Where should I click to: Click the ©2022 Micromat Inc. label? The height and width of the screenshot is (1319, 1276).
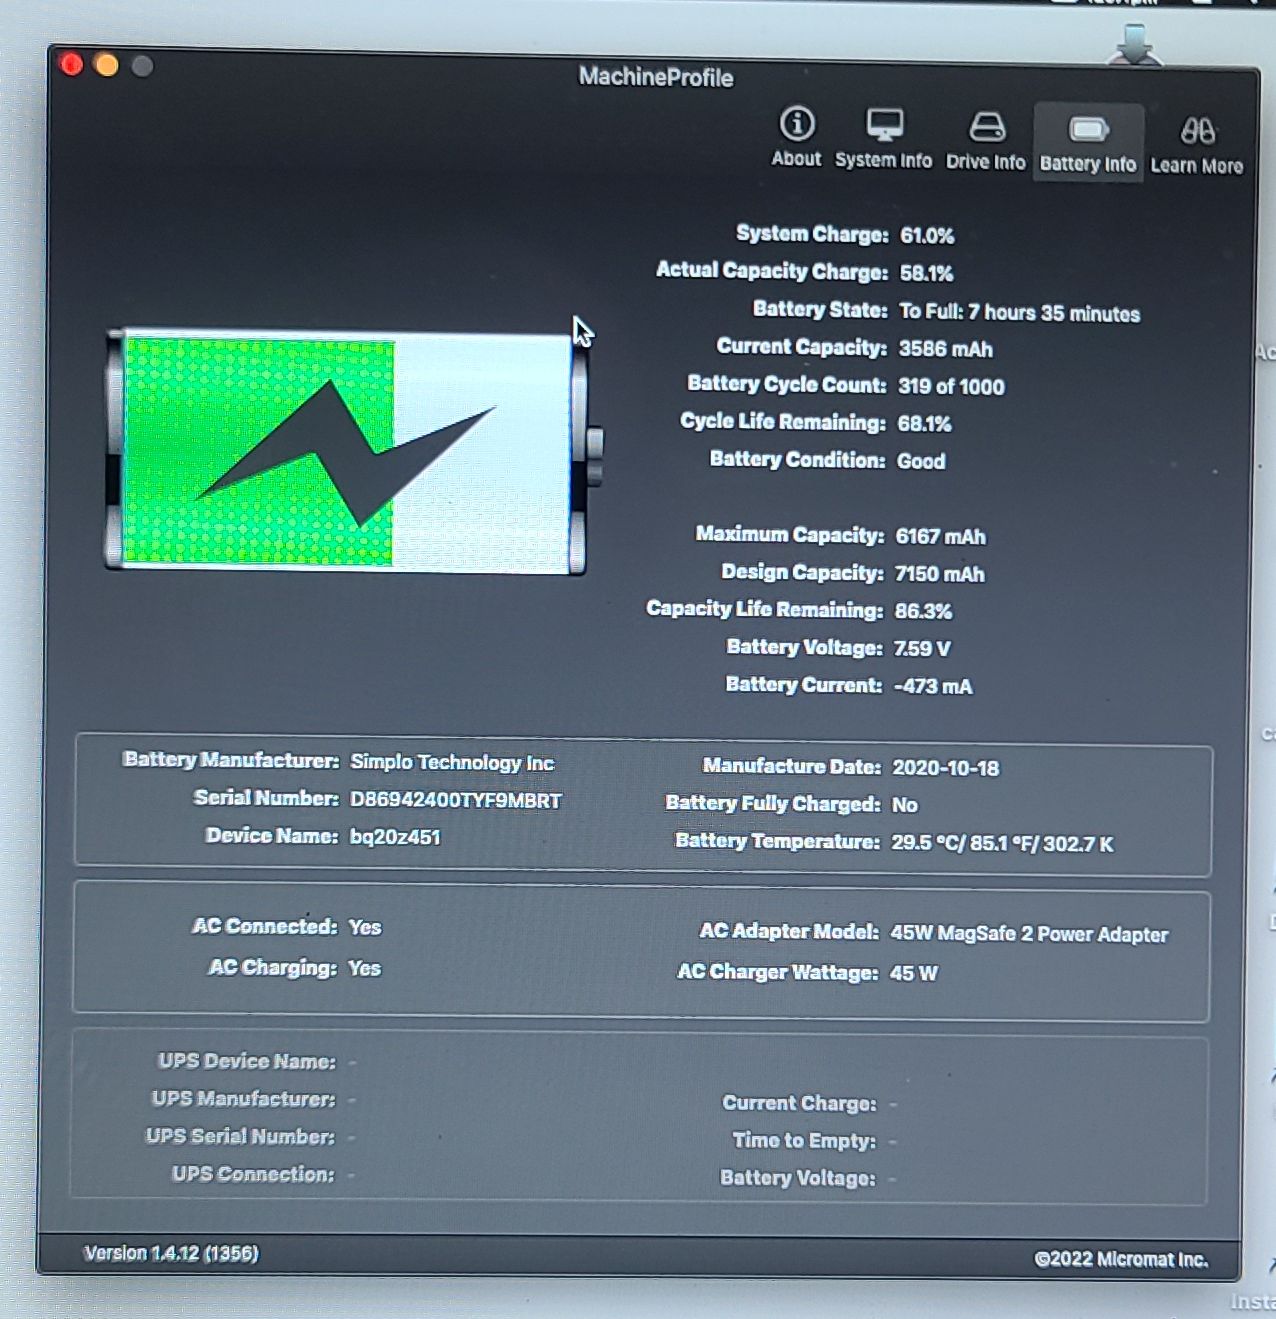pyautogui.click(x=1121, y=1259)
